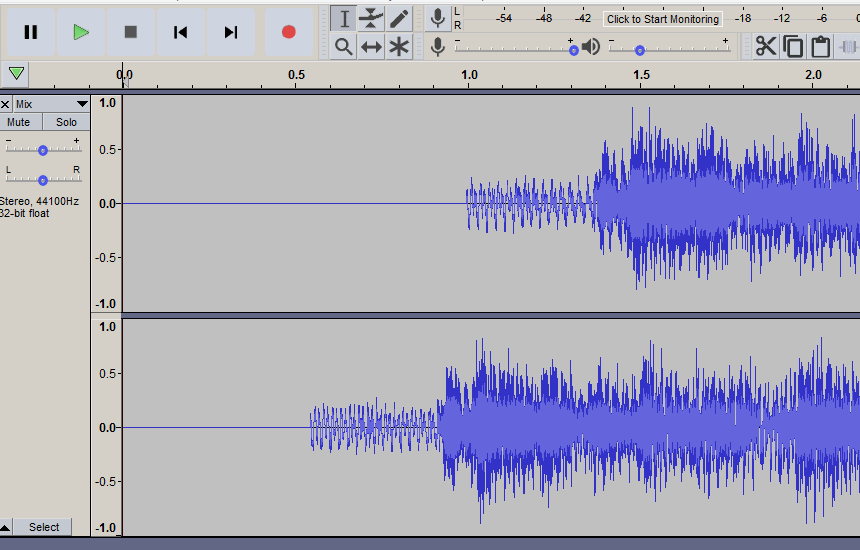Image resolution: width=860 pixels, height=550 pixels.
Task: Choose the Envelope tool
Action: [372, 19]
